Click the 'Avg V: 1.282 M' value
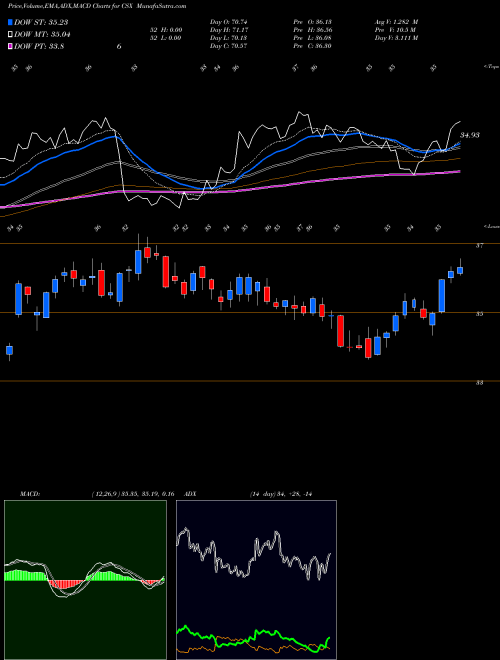The height and width of the screenshot is (660, 500). 396,22
